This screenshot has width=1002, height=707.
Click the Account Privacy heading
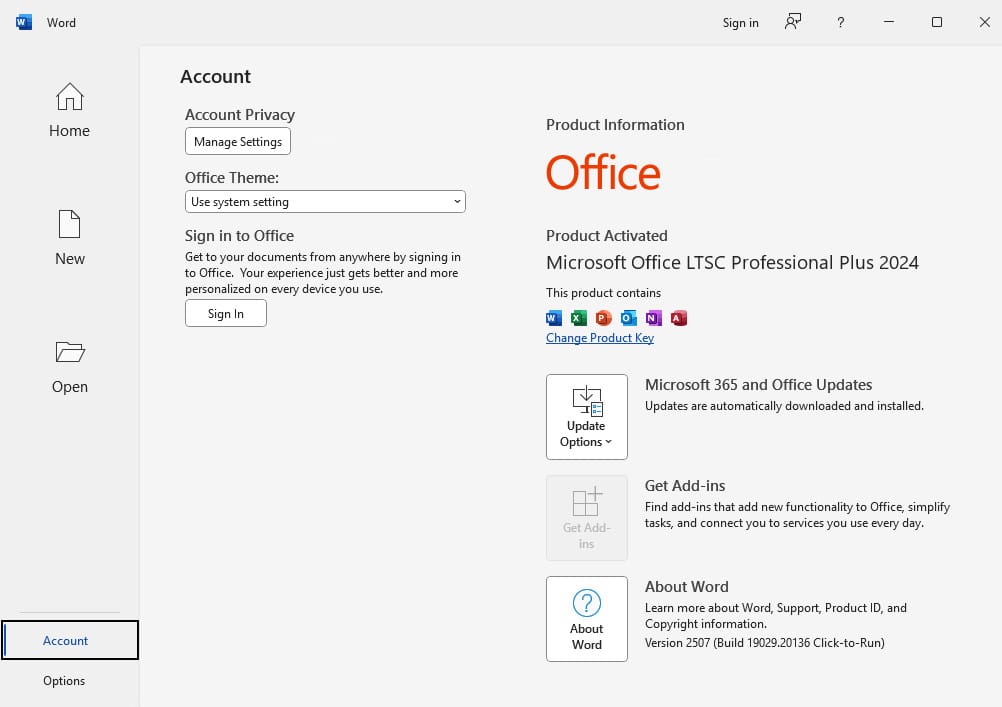tap(240, 114)
